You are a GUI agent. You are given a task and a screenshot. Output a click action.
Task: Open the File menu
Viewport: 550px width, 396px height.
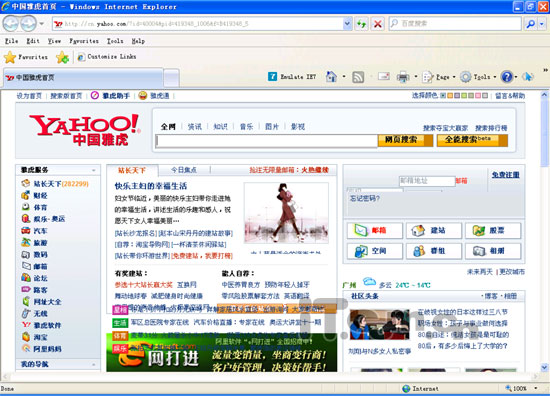pyautogui.click(x=12, y=41)
